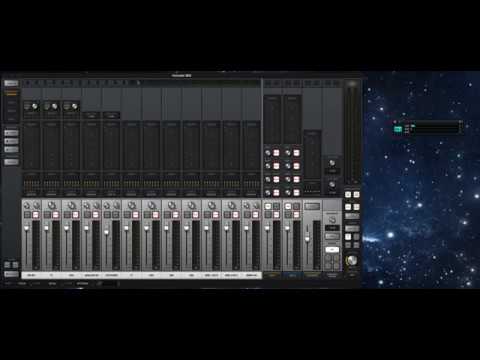Click the small box above channel 5 inserts

tap(111, 116)
